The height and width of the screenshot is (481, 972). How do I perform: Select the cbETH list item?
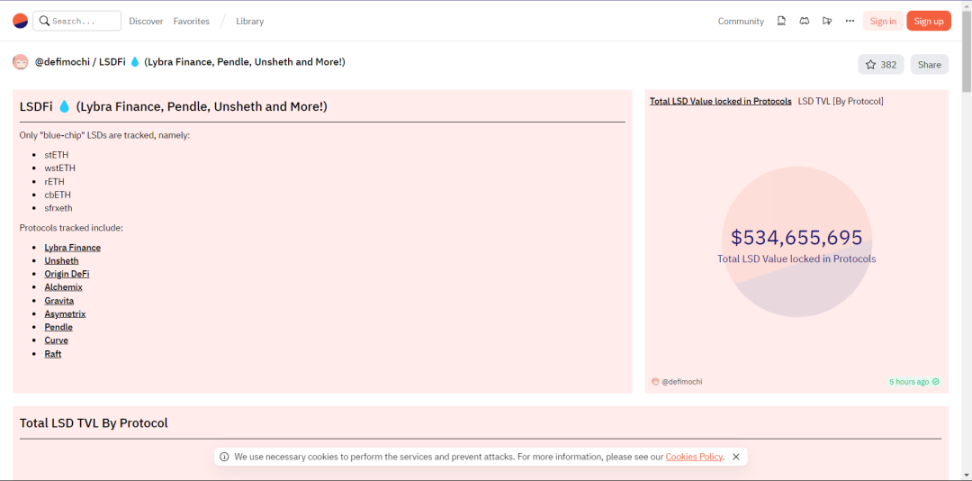[58, 195]
